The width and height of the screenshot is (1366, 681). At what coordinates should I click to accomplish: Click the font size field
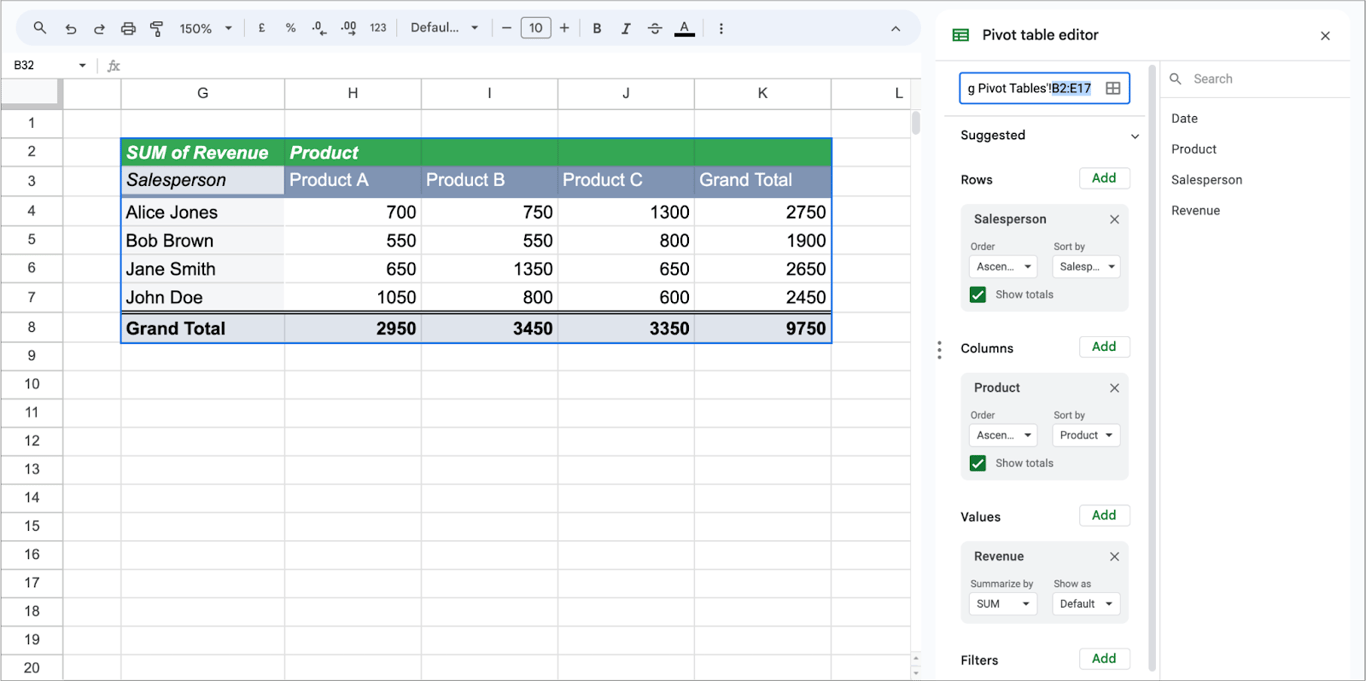click(536, 28)
